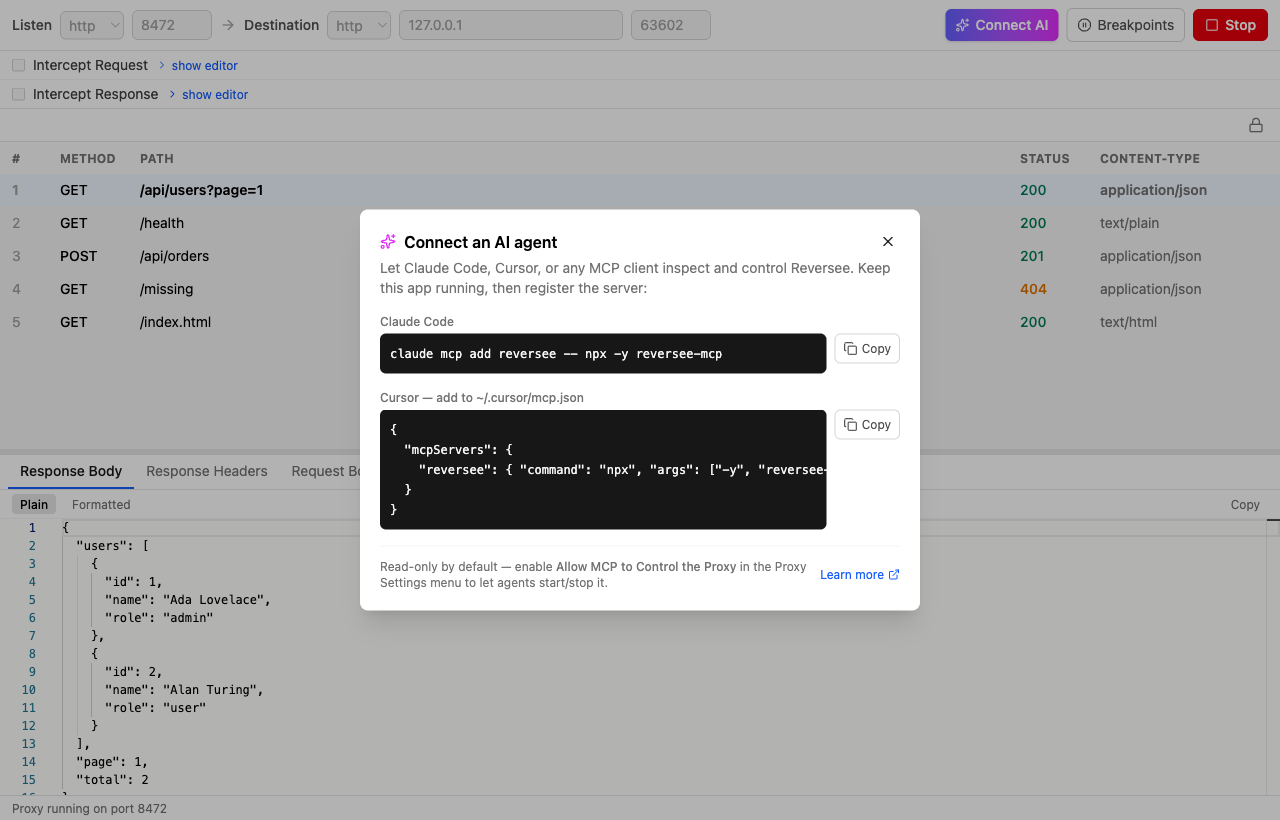Screen dimensions: 1280x820
Task: Open the Learn more link
Action: [860, 575]
